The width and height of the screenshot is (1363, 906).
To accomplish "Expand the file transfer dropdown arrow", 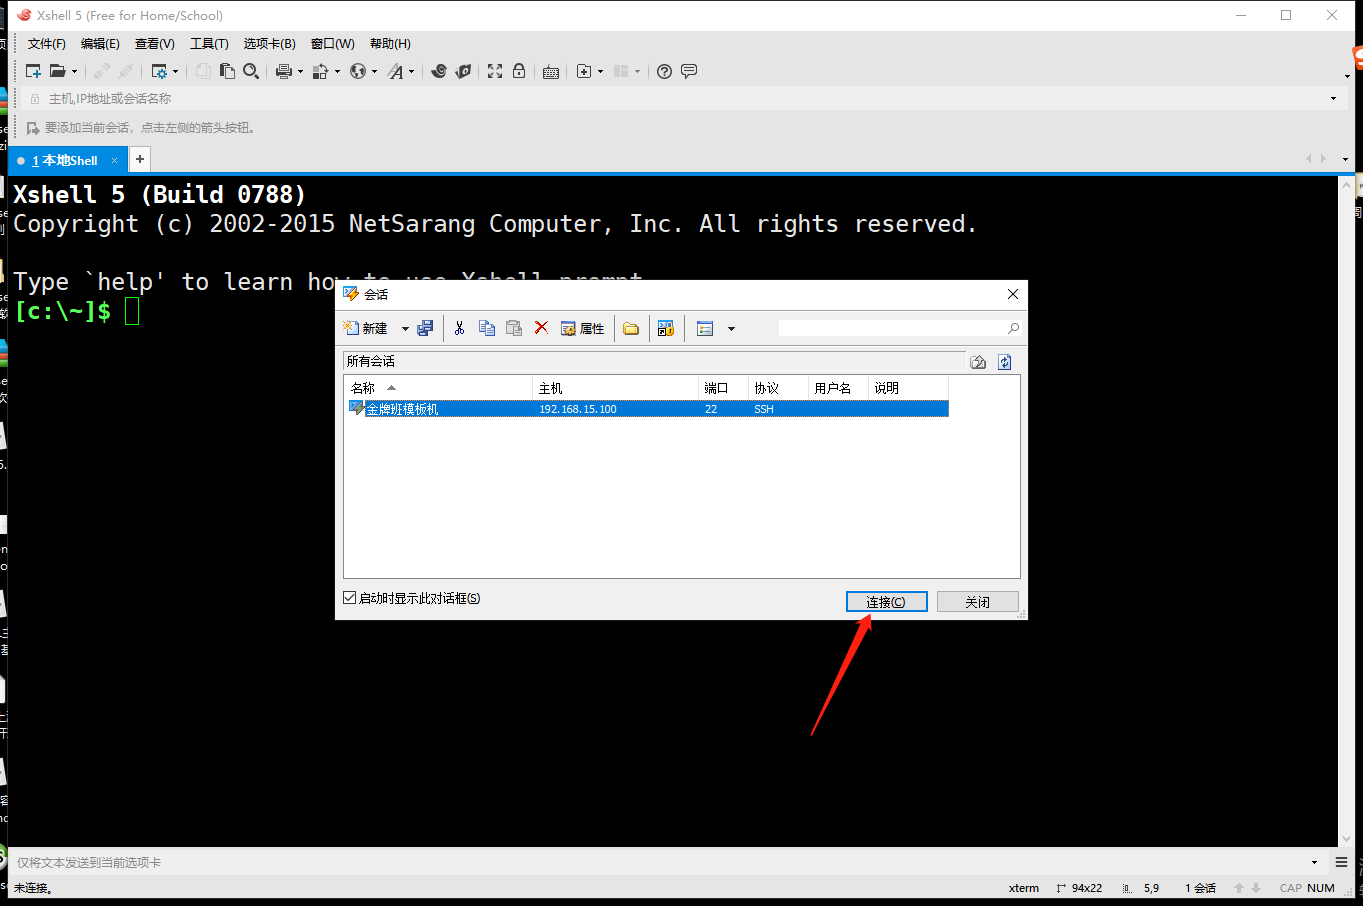I will coord(337,71).
